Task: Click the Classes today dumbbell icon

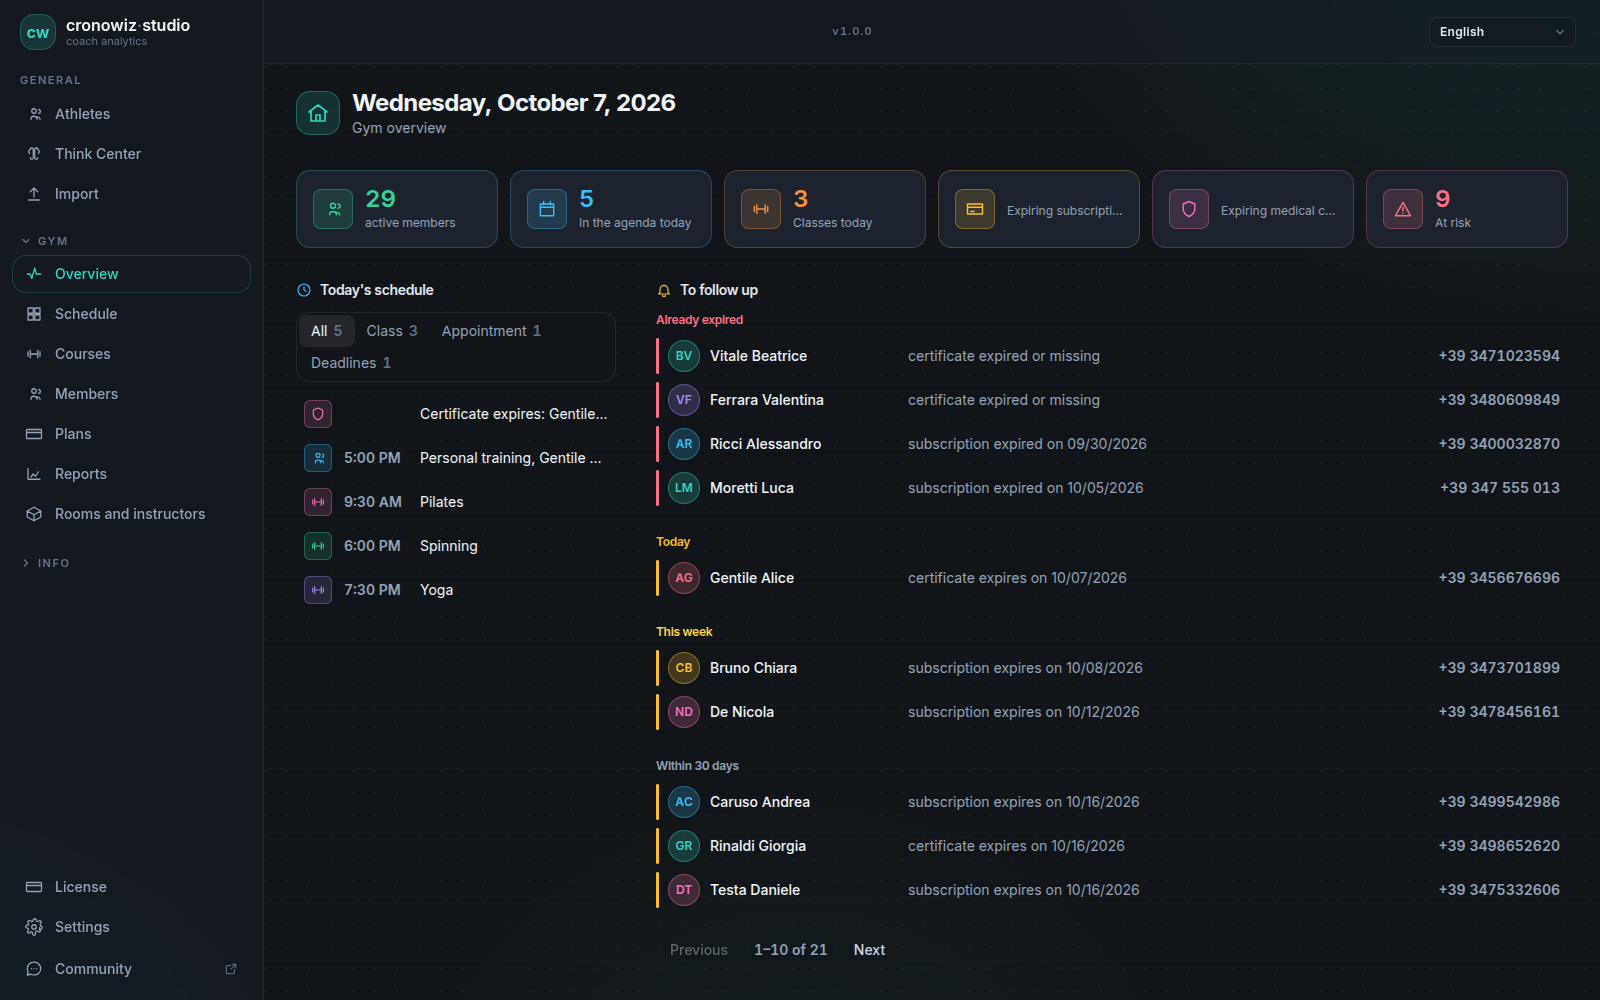Action: click(x=761, y=209)
